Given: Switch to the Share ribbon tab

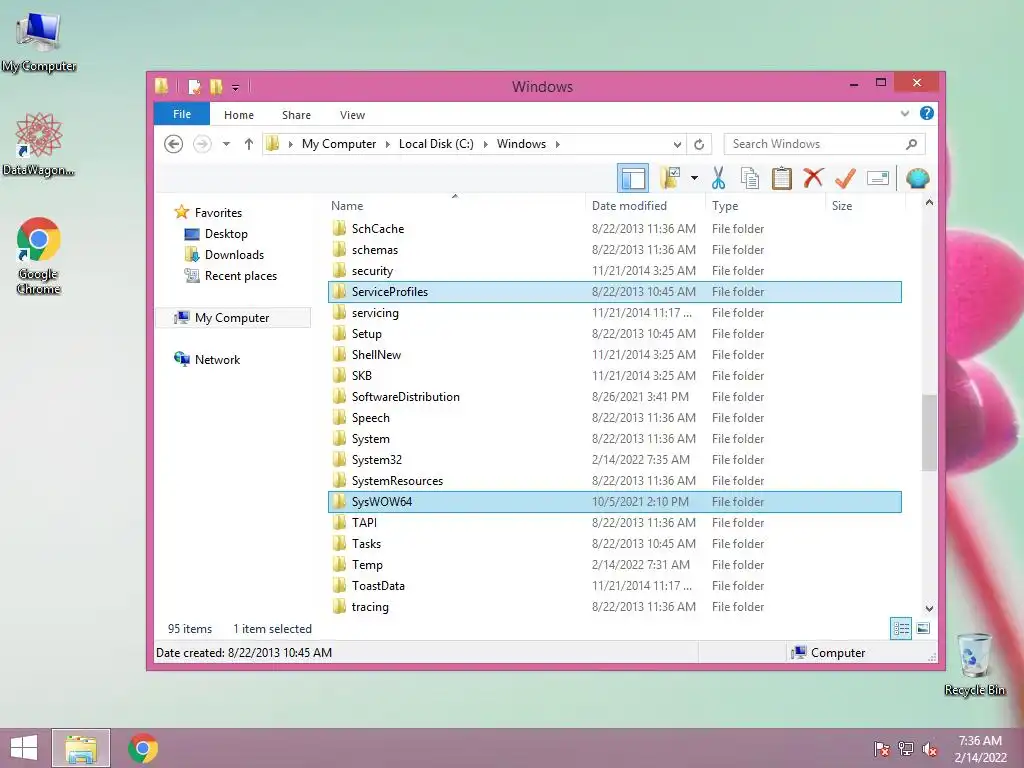Looking at the screenshot, I should [296, 115].
